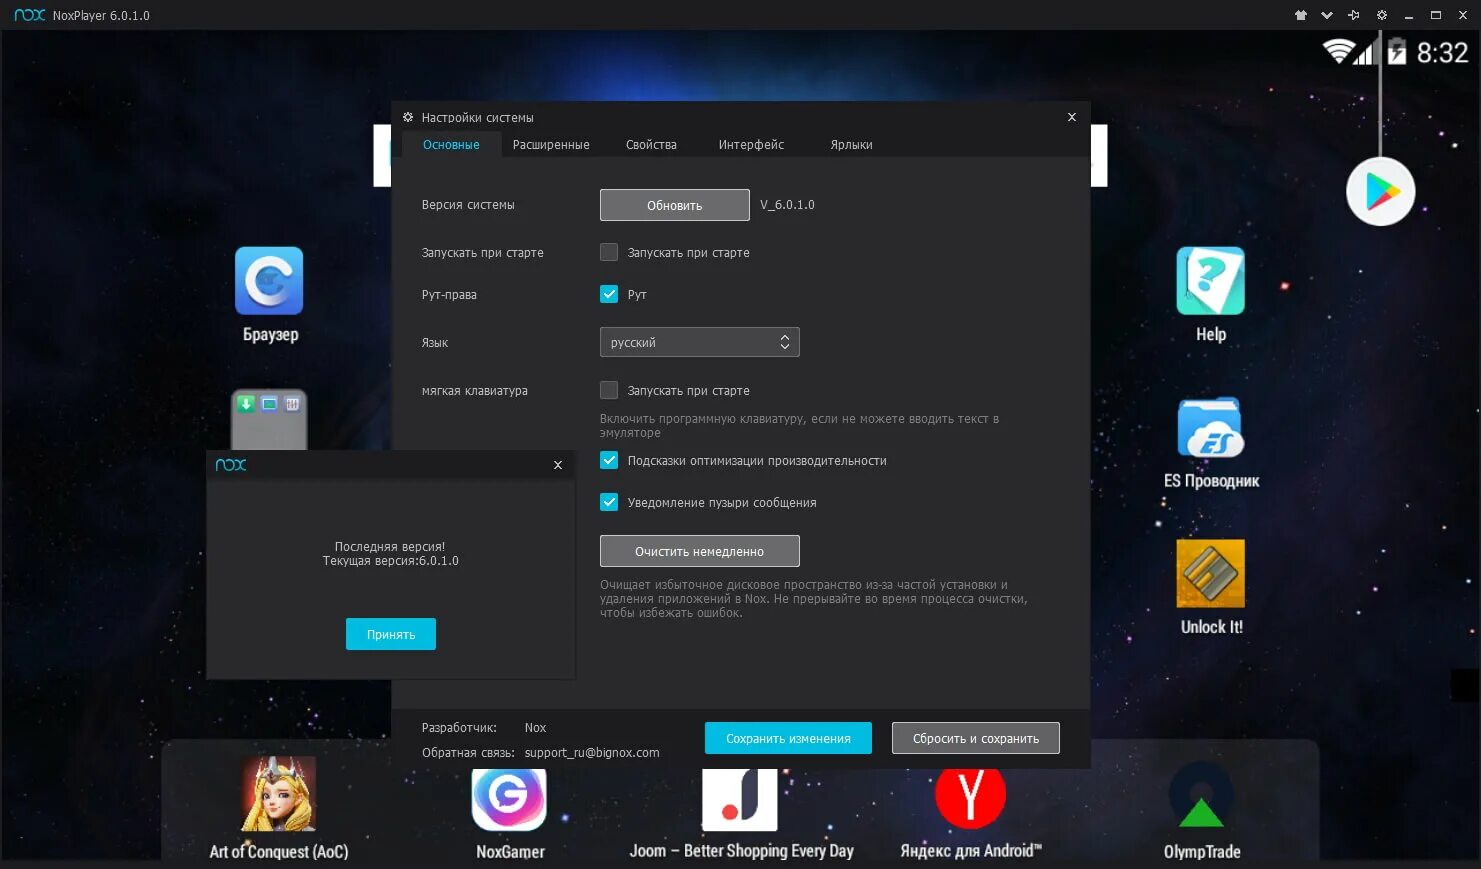Click Сохранить изменения button
Screen dimensions: 1481x869
(x=788, y=738)
